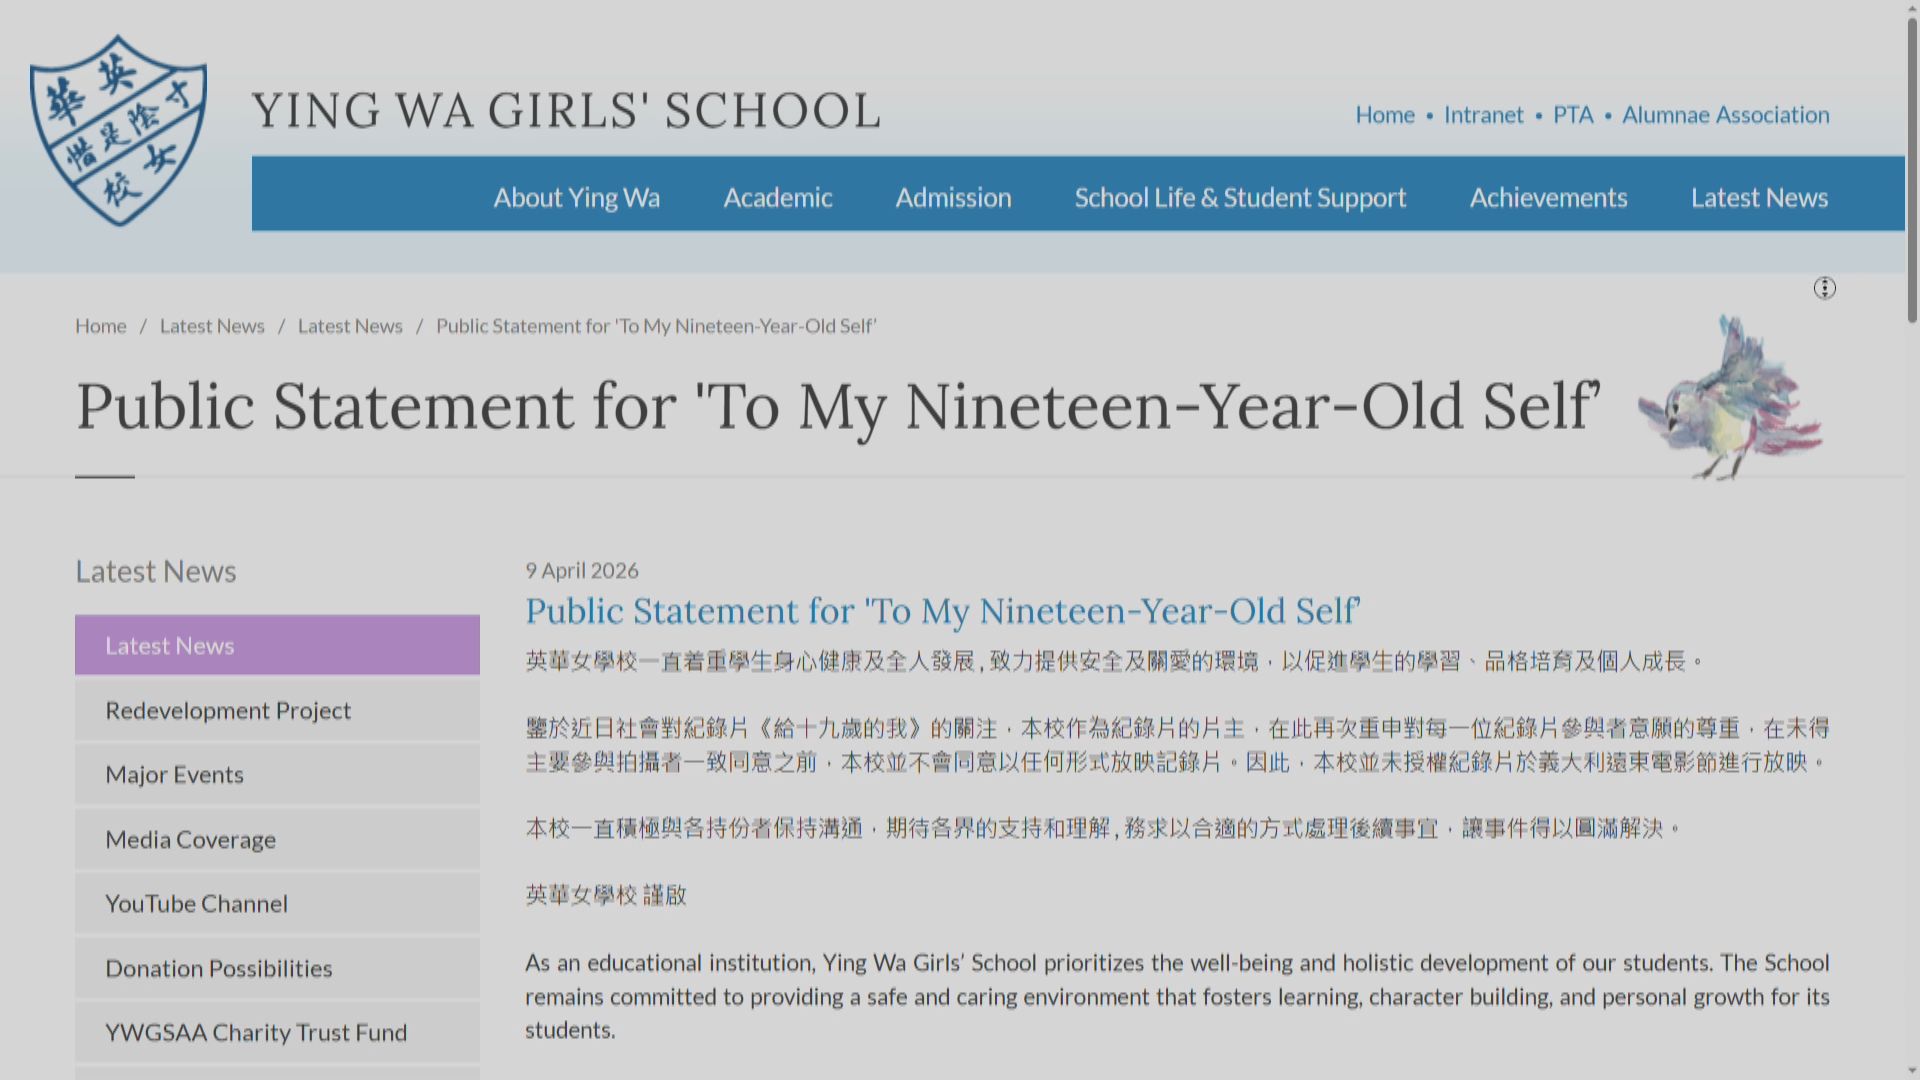Click the scrollbar down arrow
The image size is (1920, 1080).
point(1912,1071)
